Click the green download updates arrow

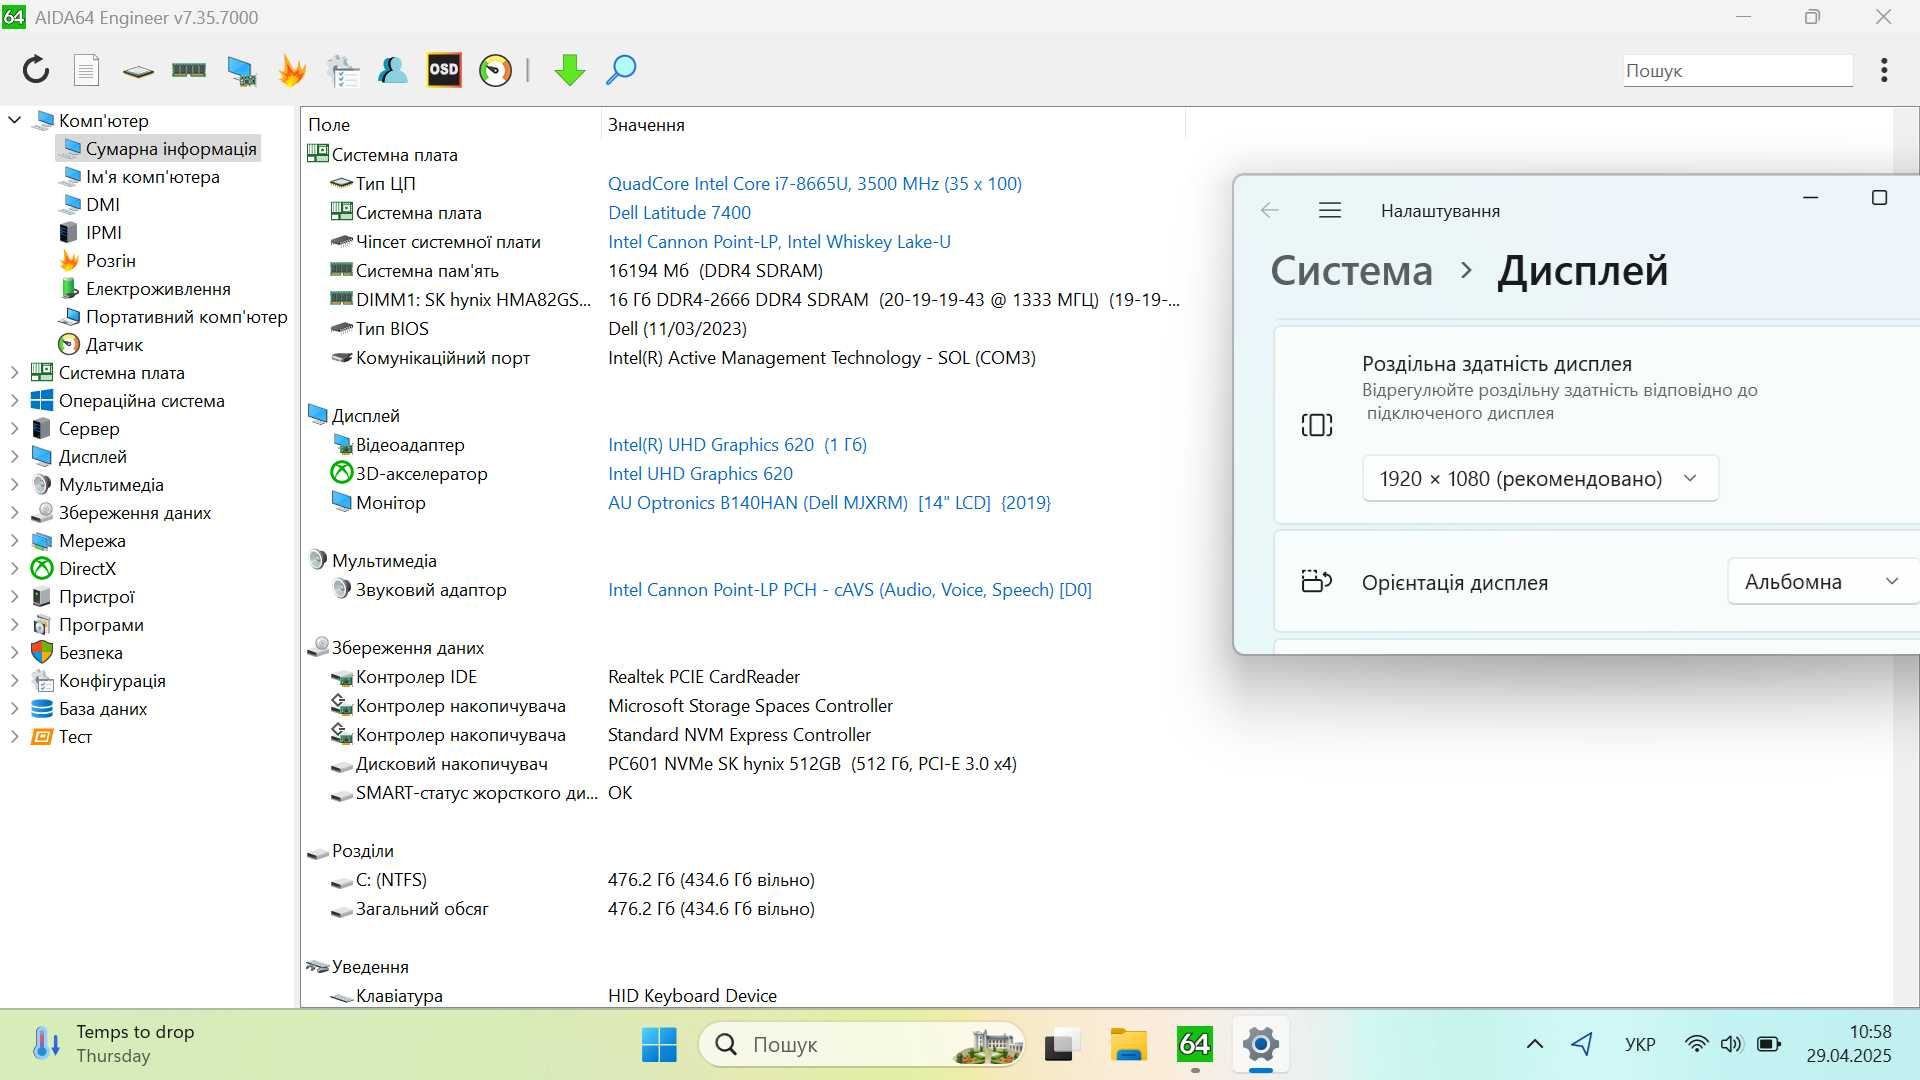[570, 70]
